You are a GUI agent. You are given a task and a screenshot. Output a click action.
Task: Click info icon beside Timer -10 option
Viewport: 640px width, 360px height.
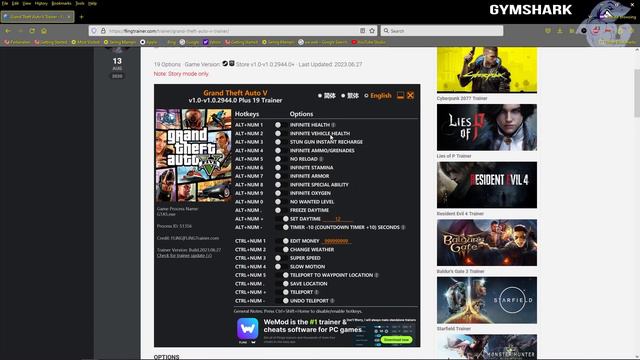403,227
